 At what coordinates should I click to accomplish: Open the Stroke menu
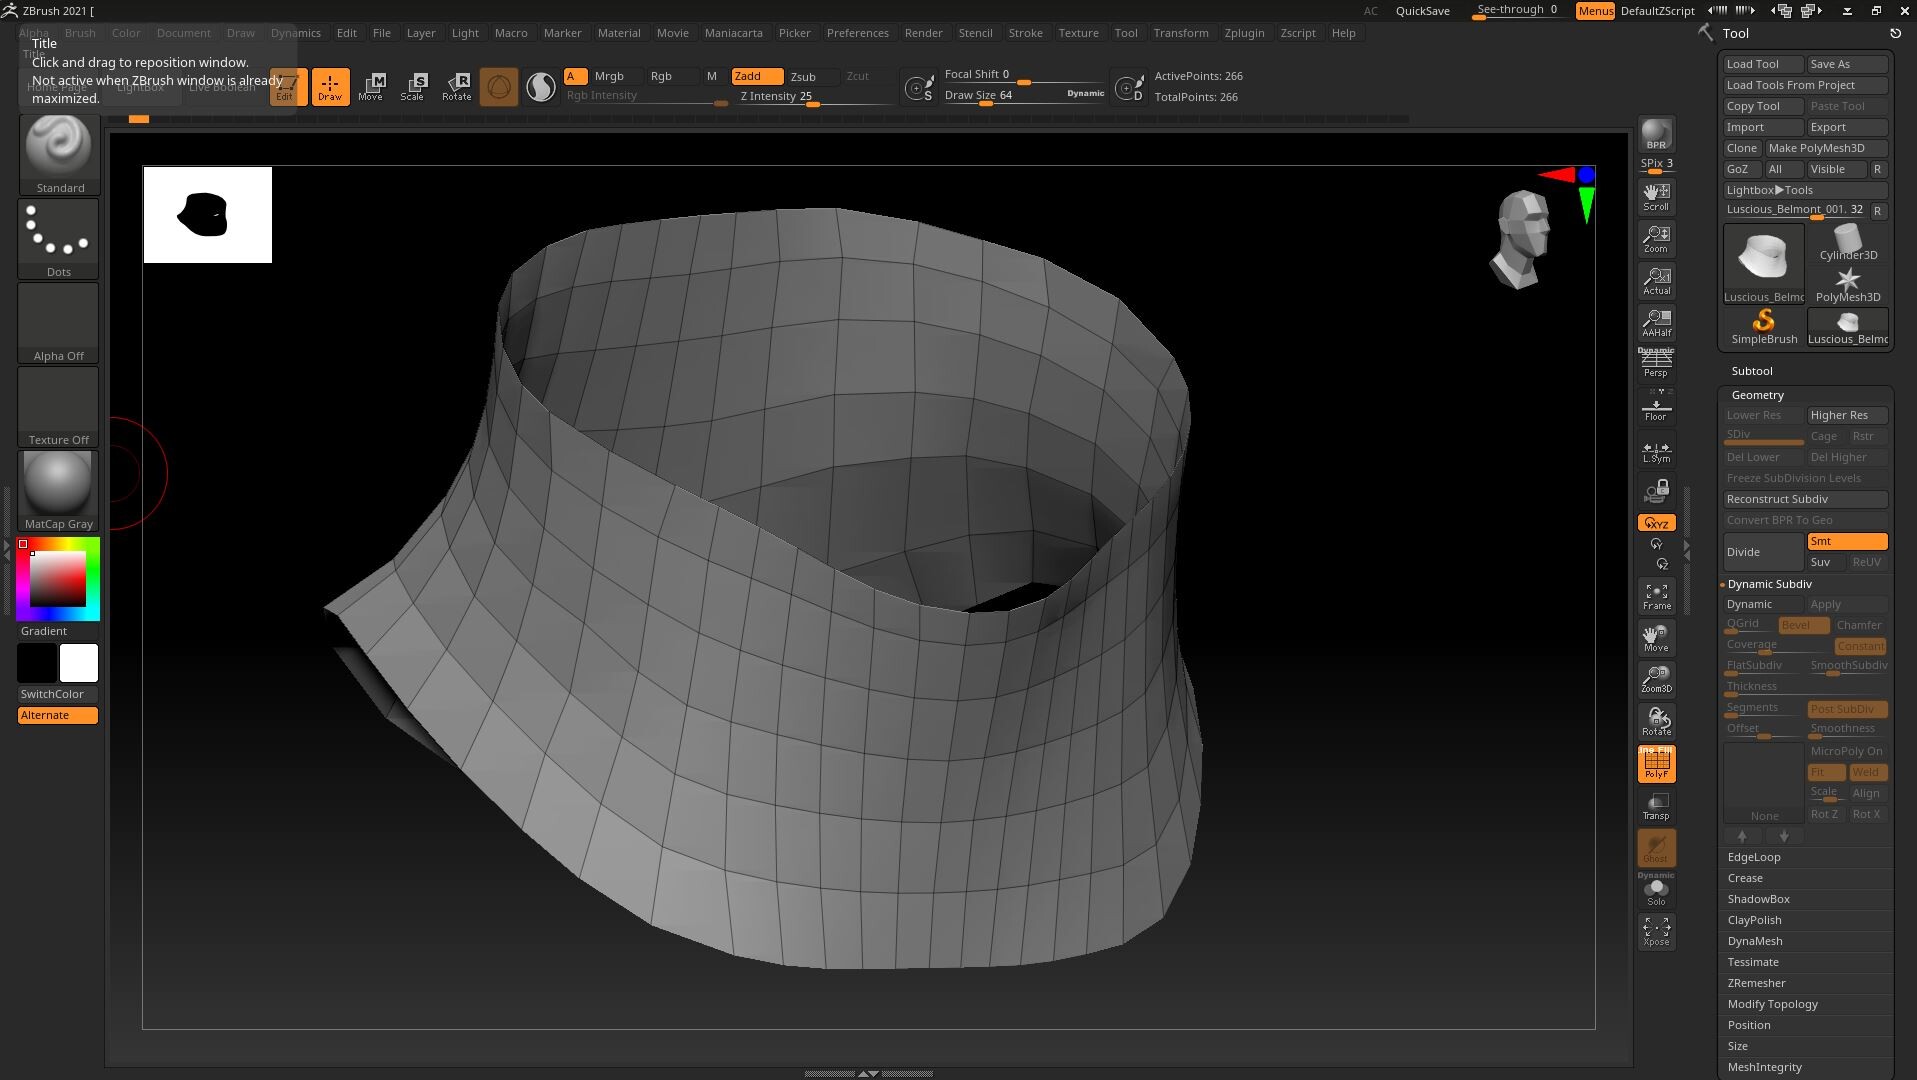tap(1025, 33)
